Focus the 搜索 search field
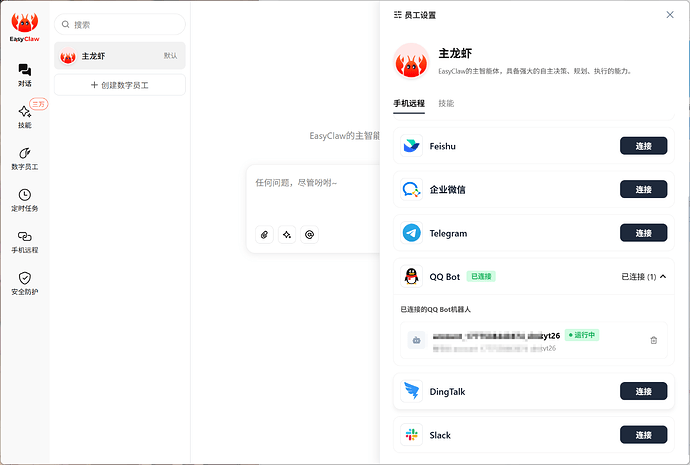The width and height of the screenshot is (690, 465). pos(120,24)
